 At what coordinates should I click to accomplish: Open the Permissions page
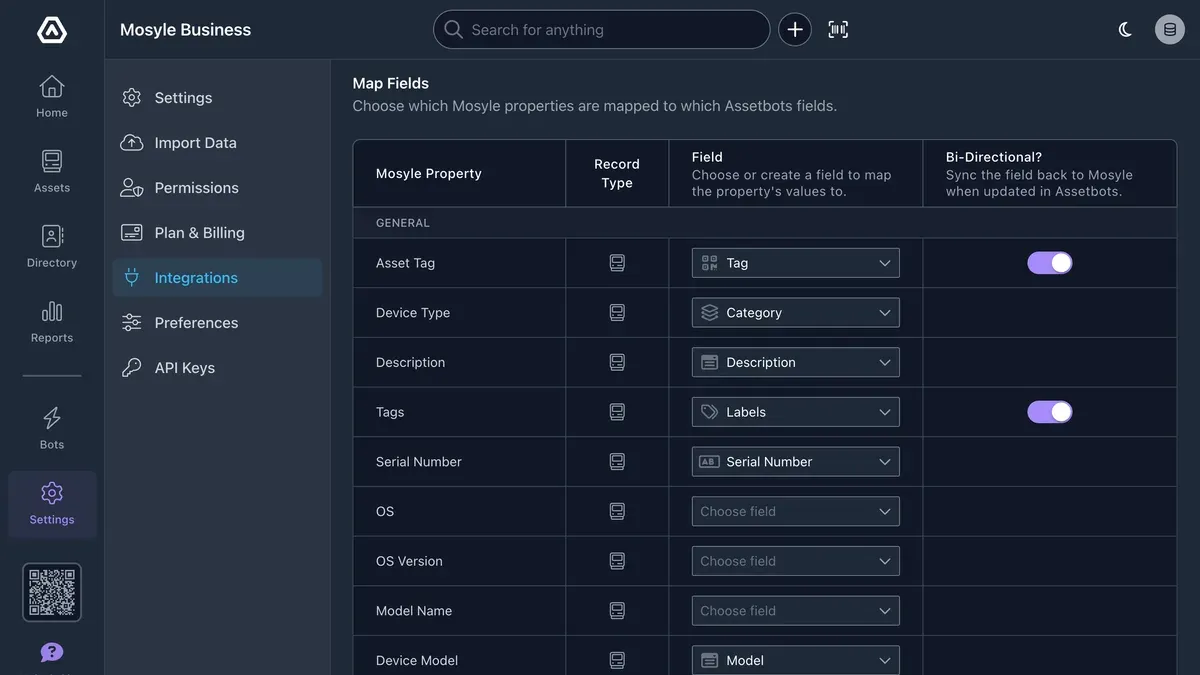tap(217, 188)
